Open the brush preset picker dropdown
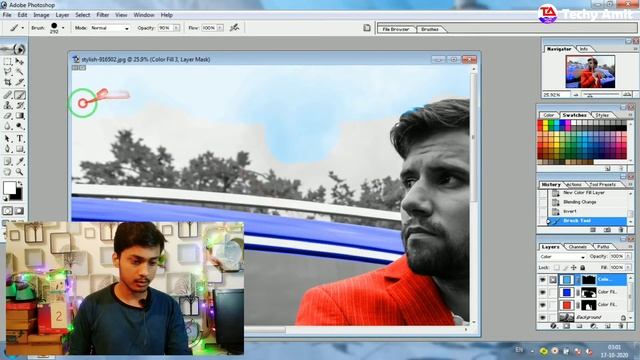This screenshot has width=640, height=360. [x=63, y=28]
